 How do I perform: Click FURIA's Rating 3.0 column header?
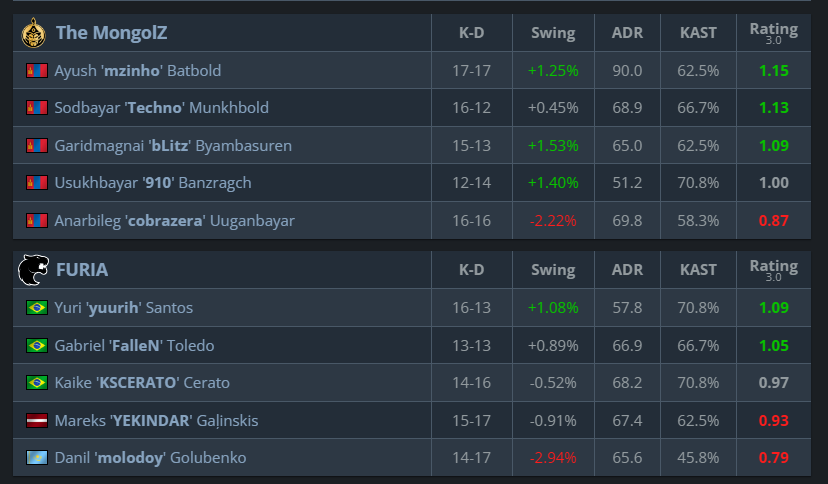tap(773, 270)
